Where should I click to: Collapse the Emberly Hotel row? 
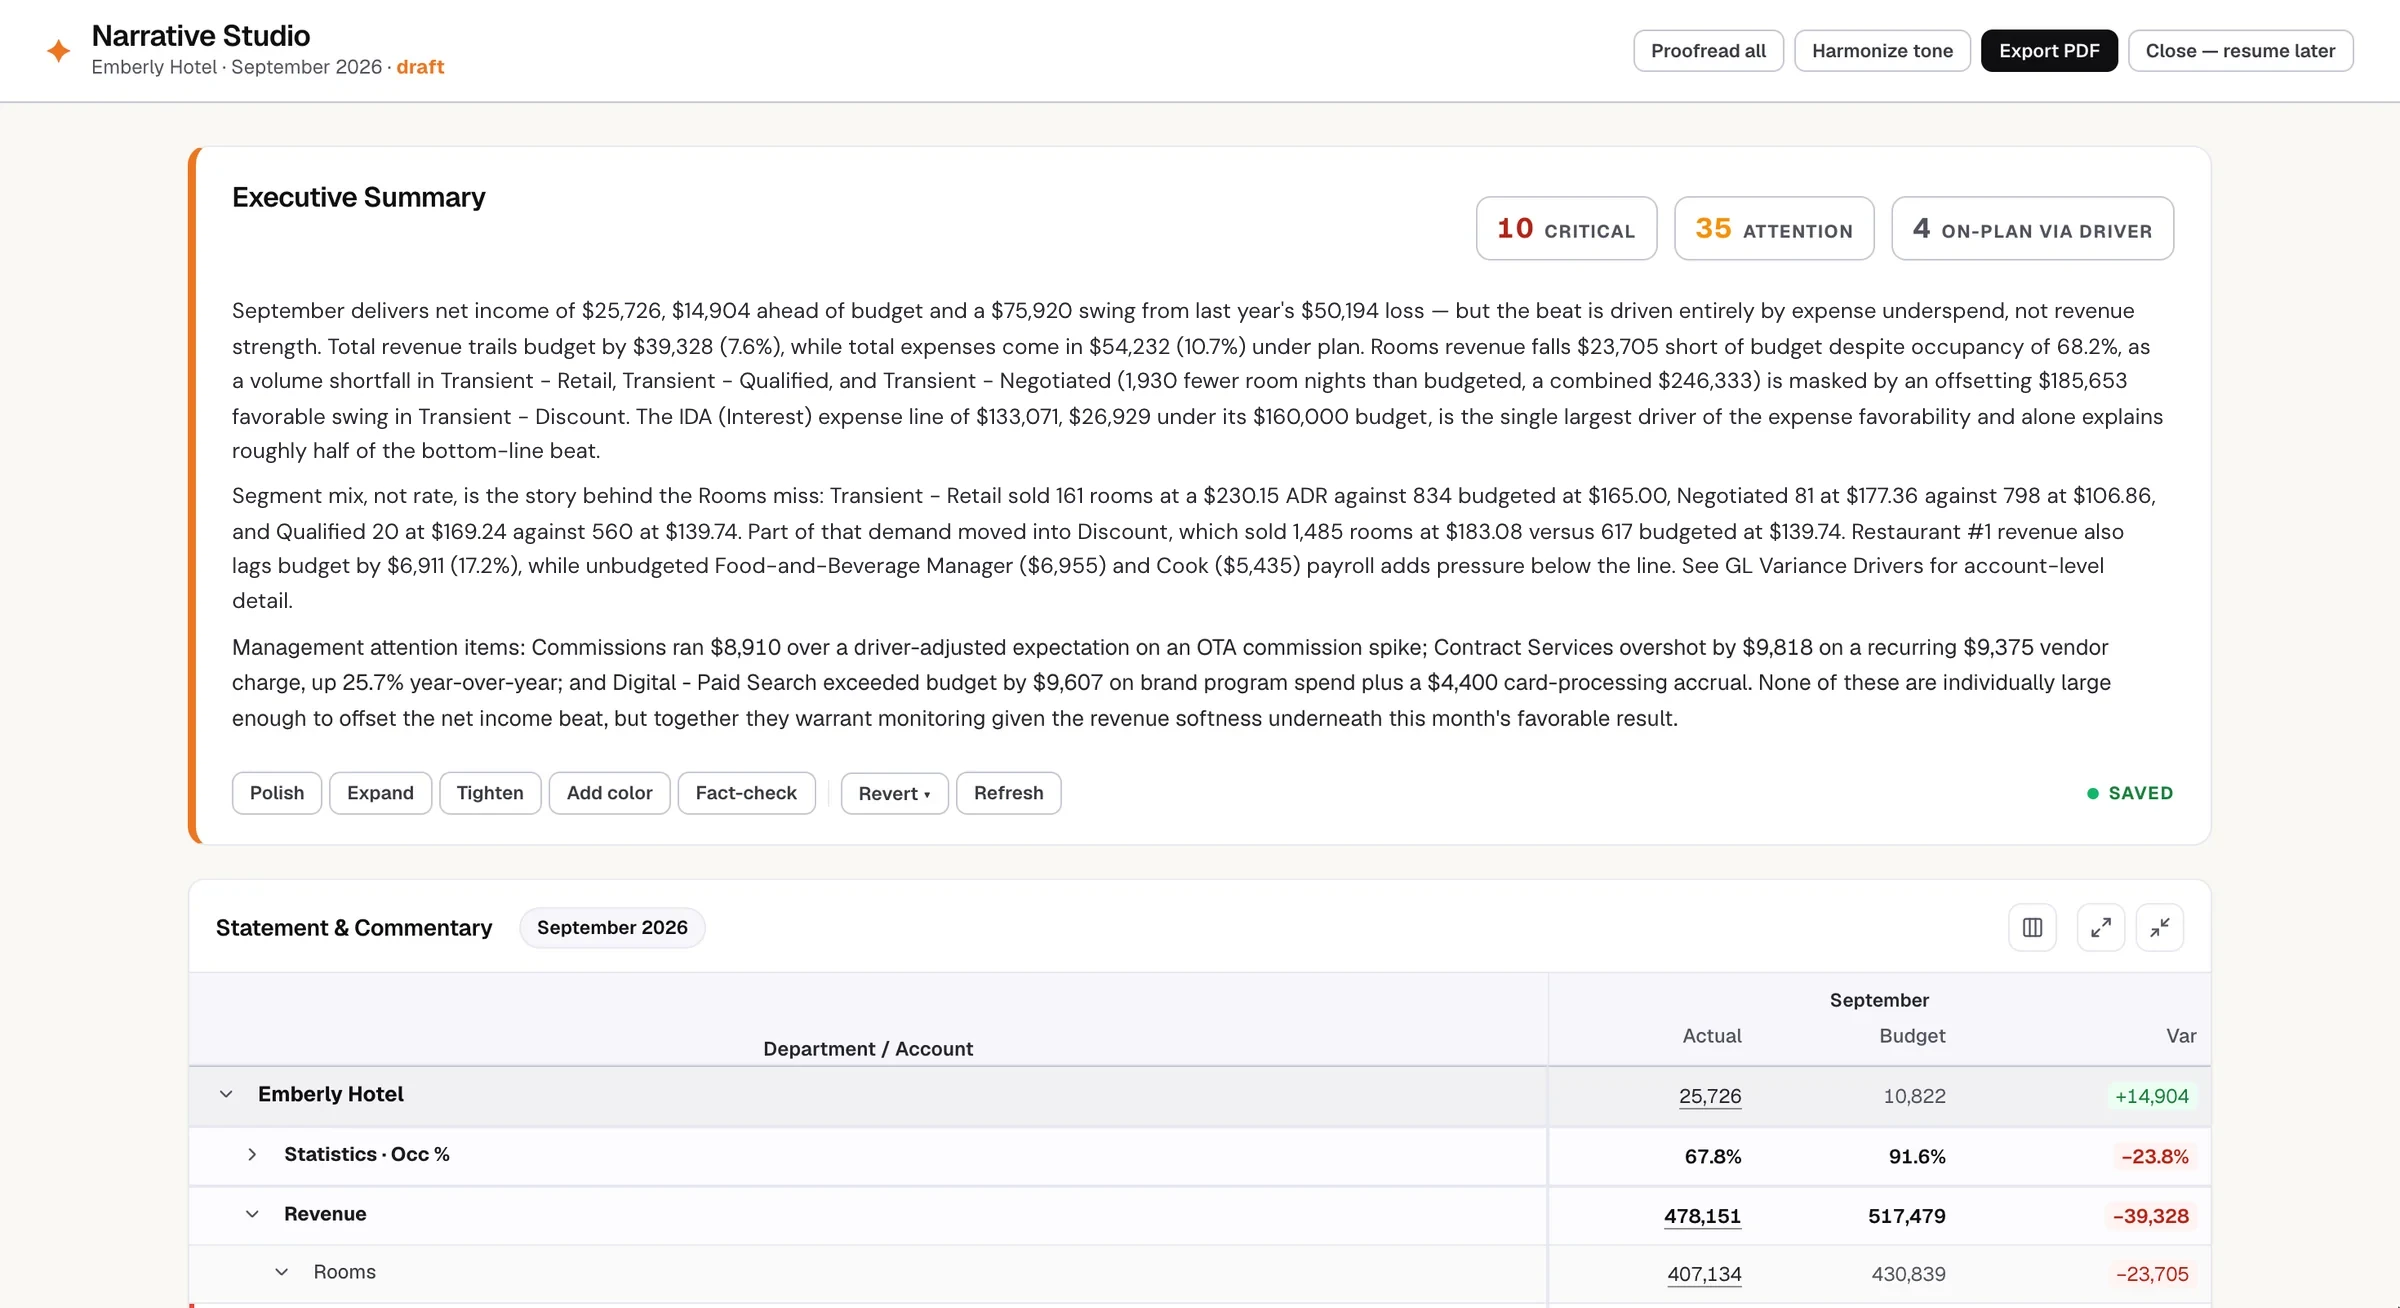tap(226, 1094)
